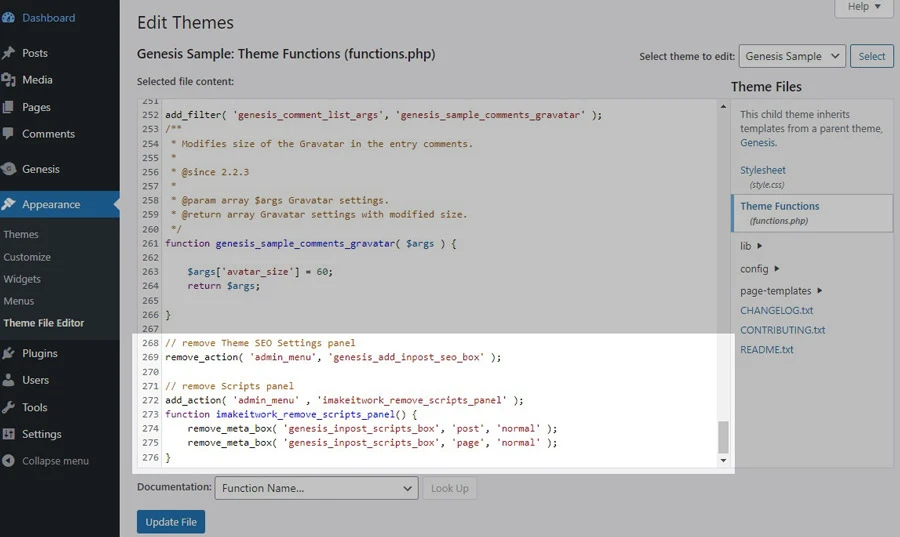Click the Select theme button

(871, 56)
